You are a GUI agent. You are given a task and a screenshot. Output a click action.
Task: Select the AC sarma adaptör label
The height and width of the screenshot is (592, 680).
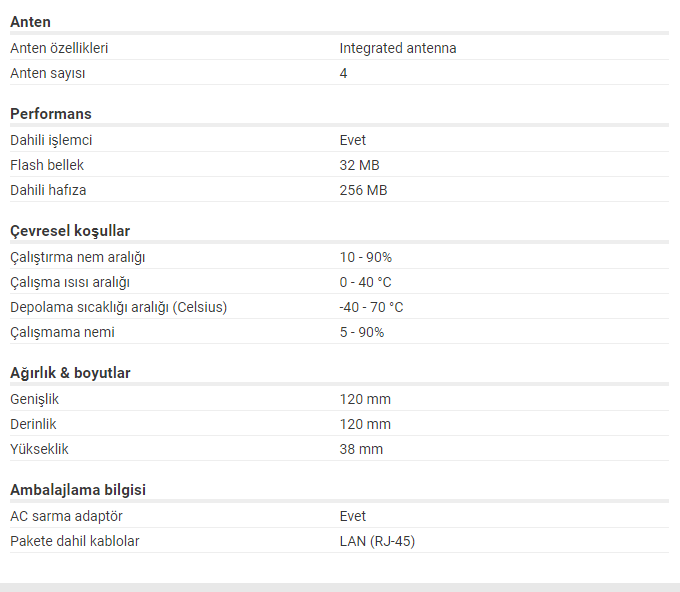(66, 516)
